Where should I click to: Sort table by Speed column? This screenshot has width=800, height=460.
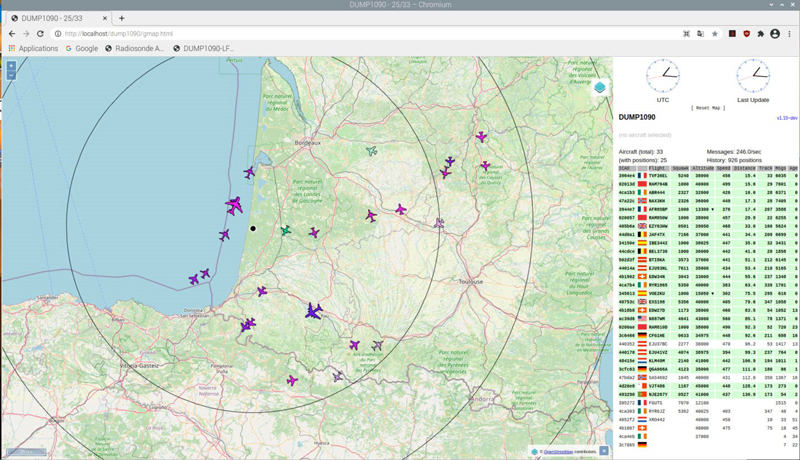(x=723, y=168)
